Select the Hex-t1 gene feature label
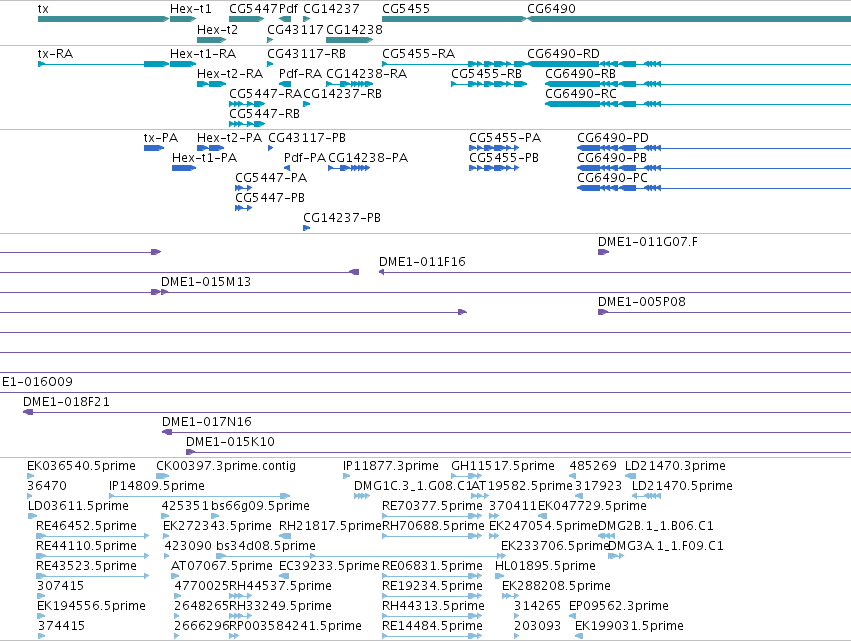 (190, 9)
